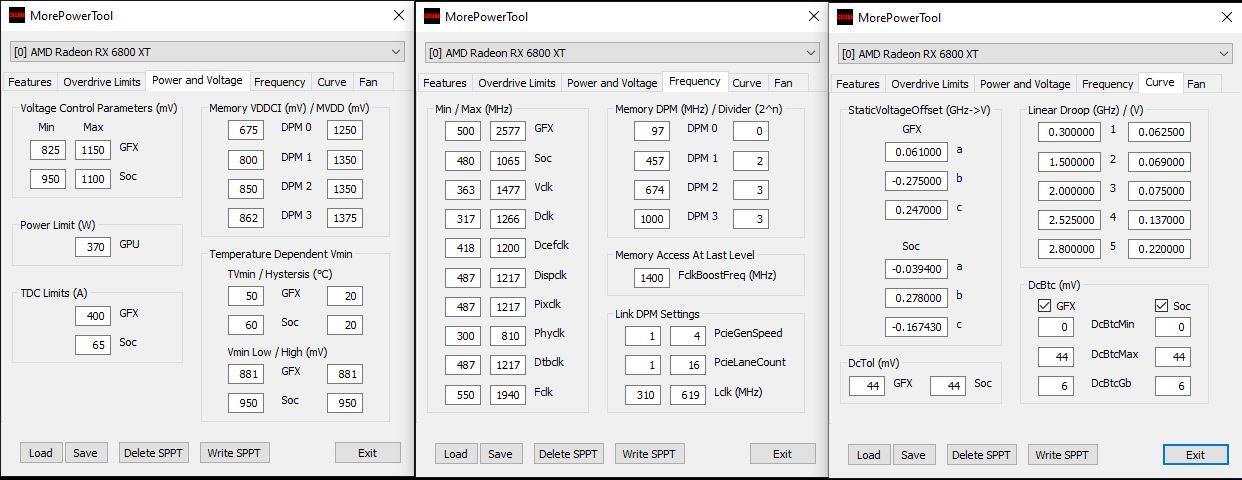Click Soc DcBtcGb field in right window

pyautogui.click(x=1173, y=386)
